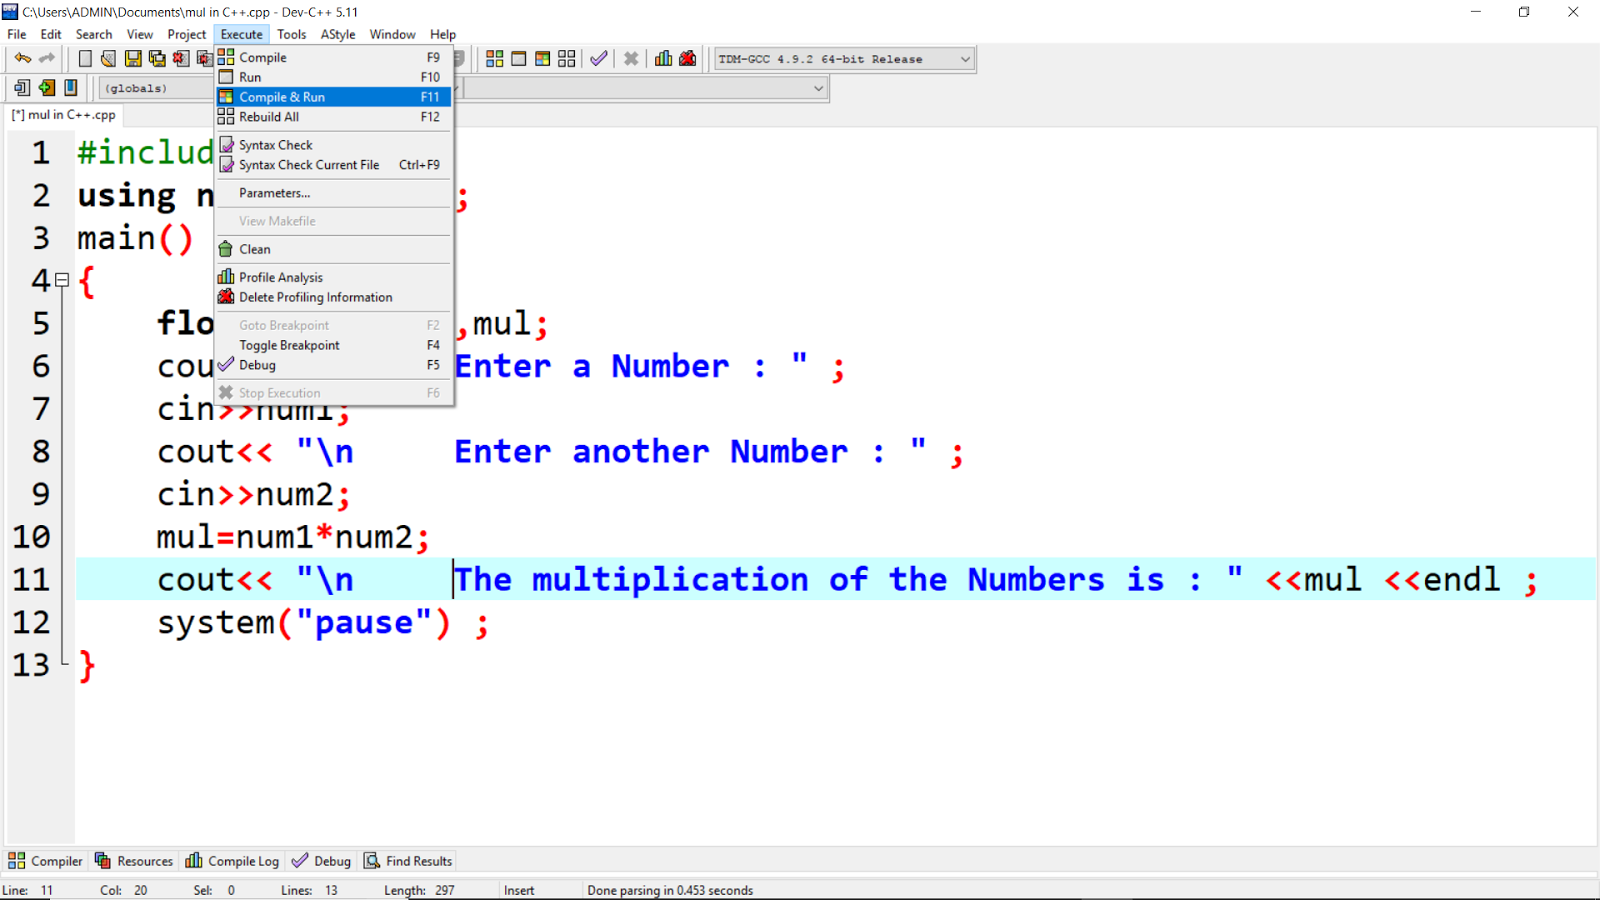Select the mul in C++.cpp editor tab

(x=63, y=115)
